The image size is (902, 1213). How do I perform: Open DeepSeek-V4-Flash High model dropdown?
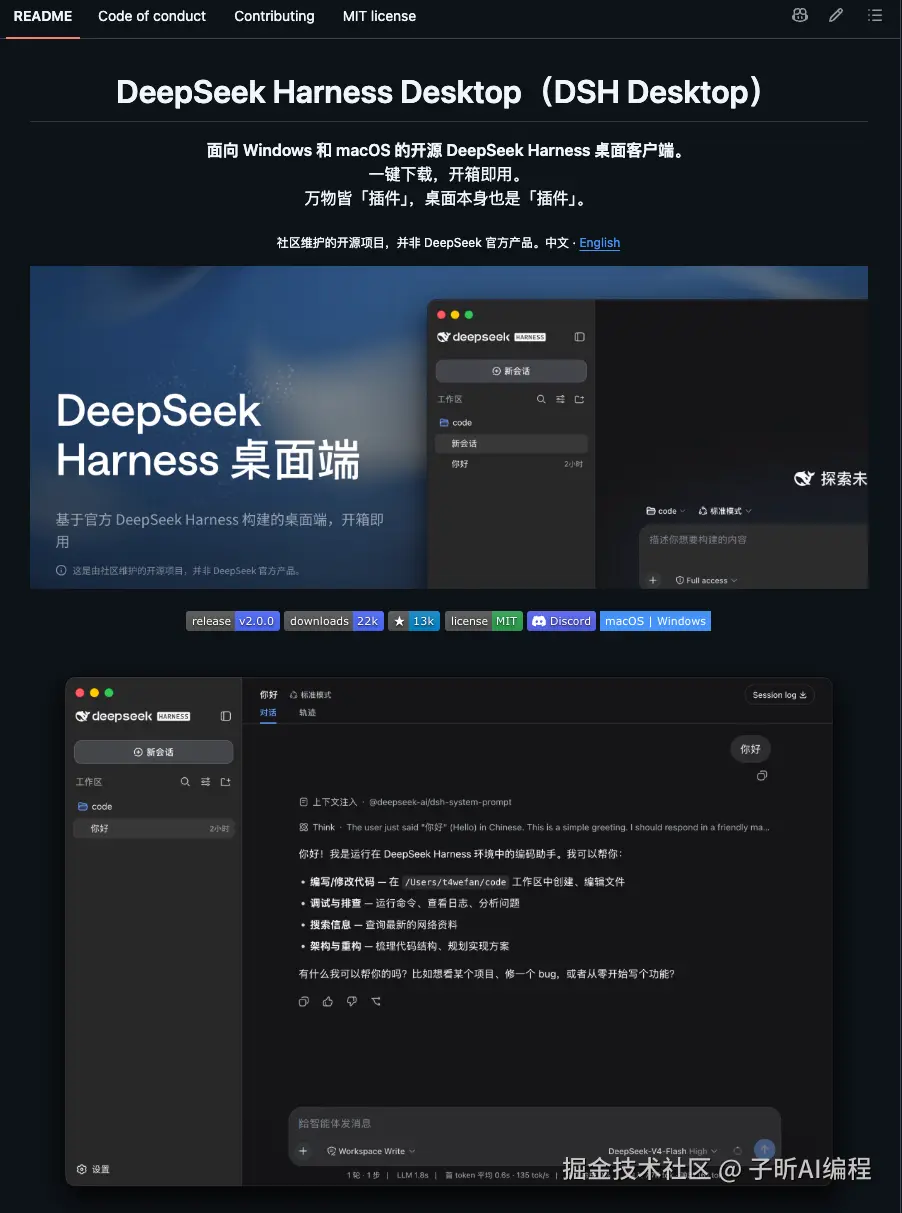[x=663, y=1151]
